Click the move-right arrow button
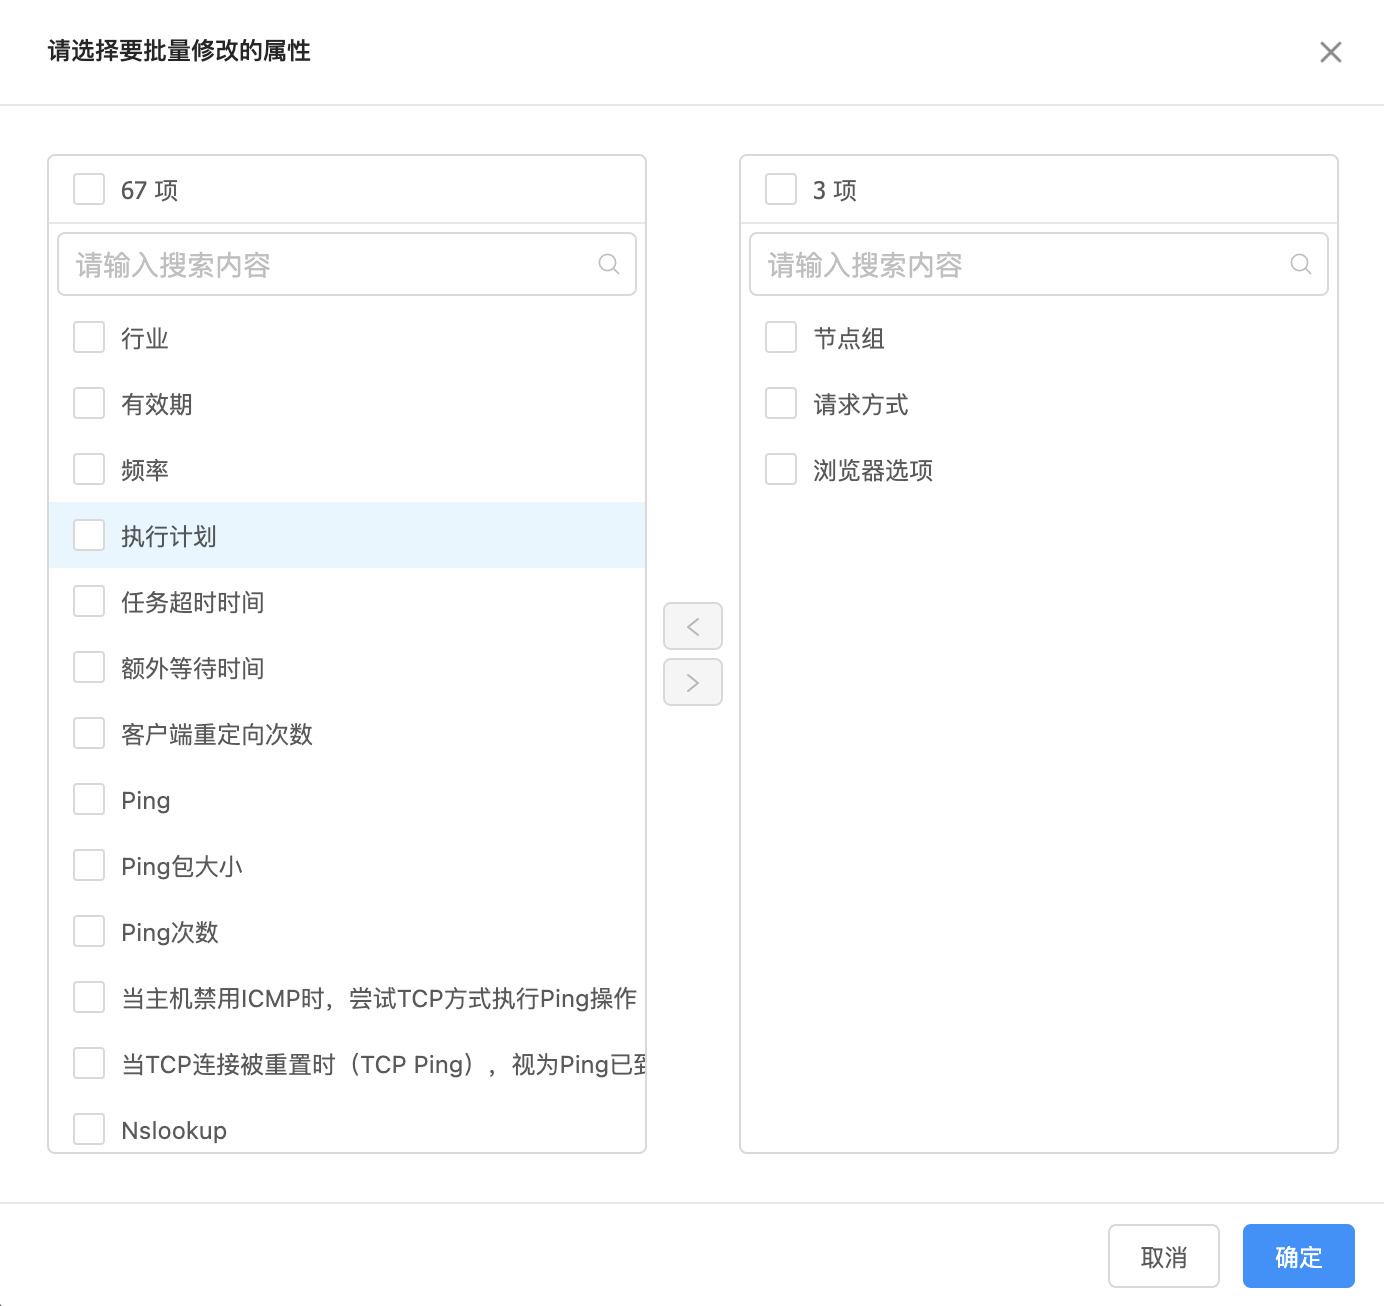 pyautogui.click(x=693, y=683)
